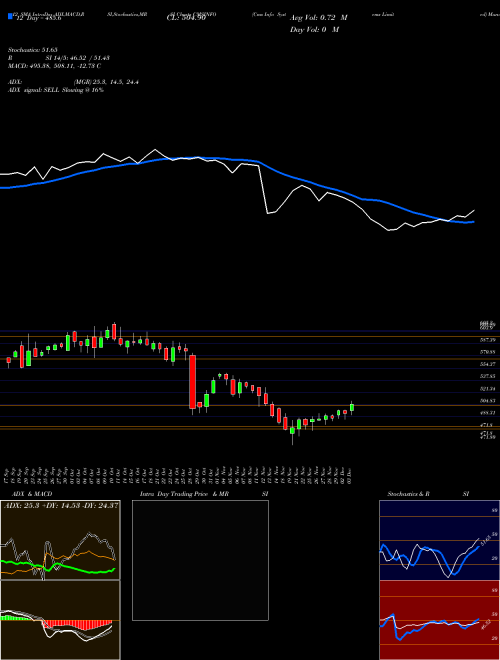Click the 'Stochastics: 51.63' reading
Viewport: 500px width, 660px height.
(32, 50)
